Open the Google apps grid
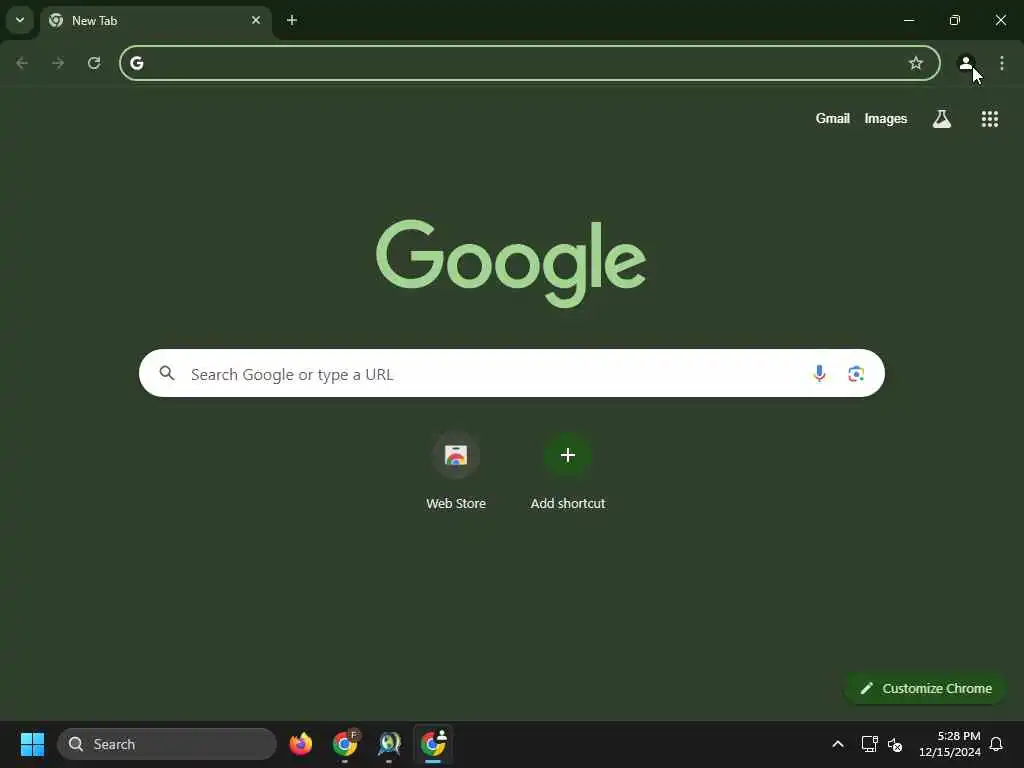The width and height of the screenshot is (1024, 768). pos(989,118)
